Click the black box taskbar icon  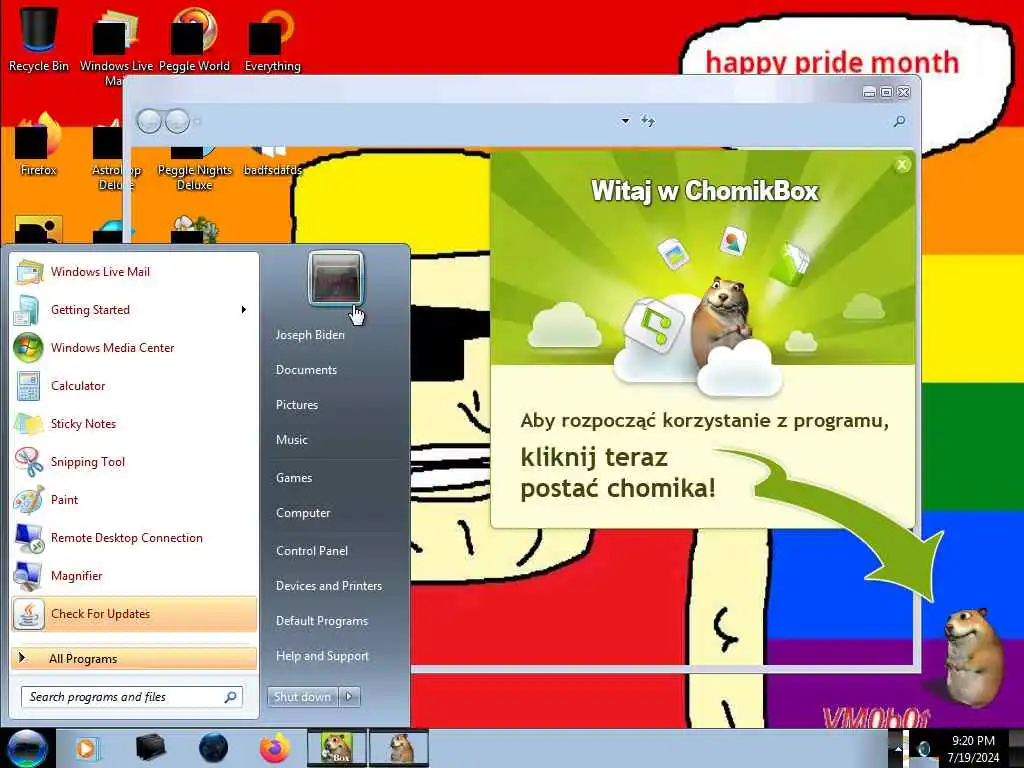(150, 748)
